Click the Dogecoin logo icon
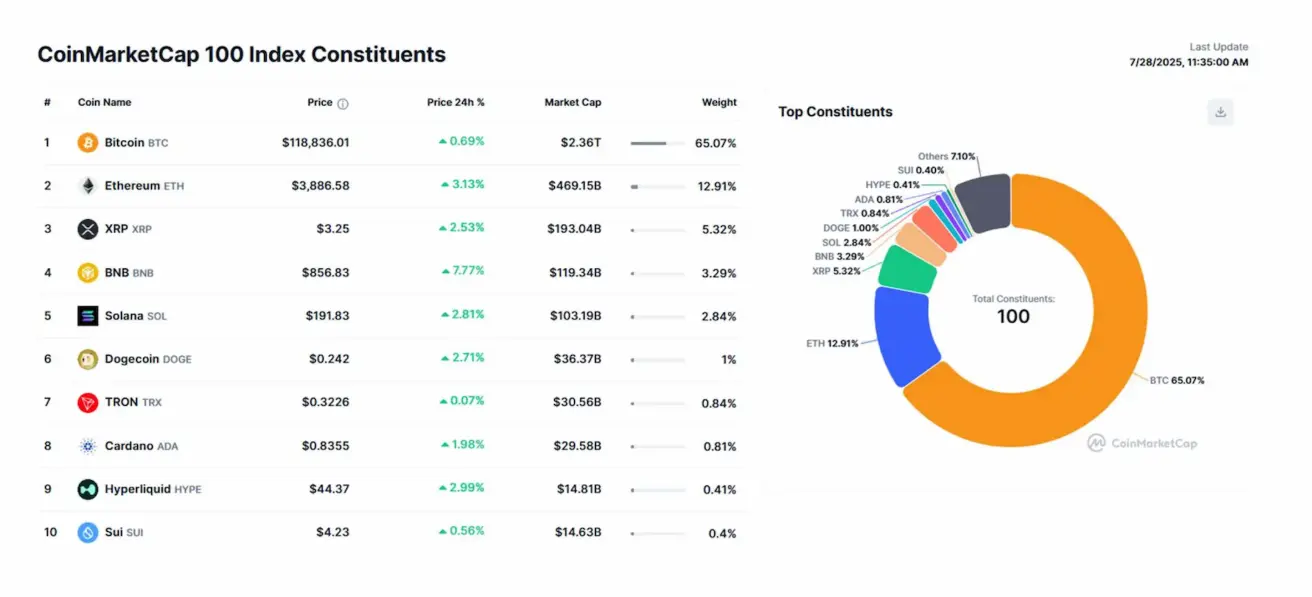The height and width of the screenshot is (597, 1312). coord(88,359)
